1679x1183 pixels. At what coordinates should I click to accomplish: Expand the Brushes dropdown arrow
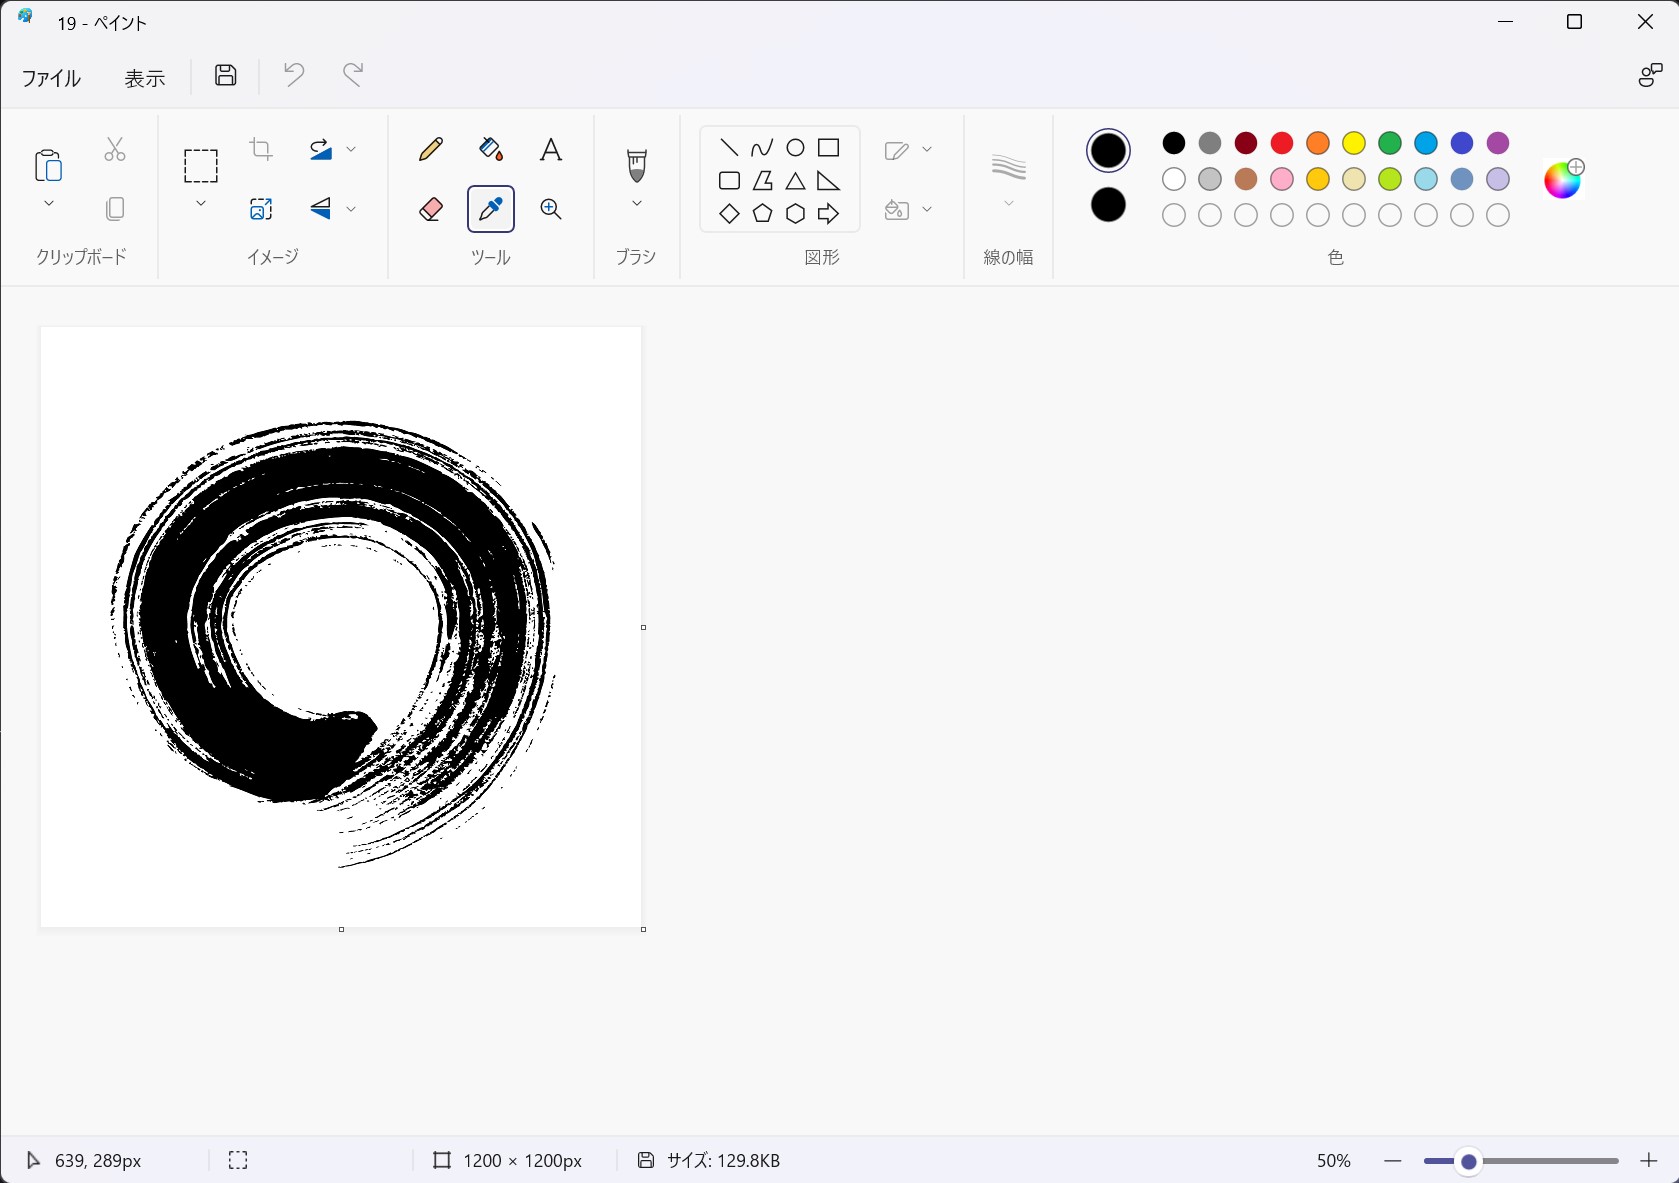pyautogui.click(x=636, y=204)
